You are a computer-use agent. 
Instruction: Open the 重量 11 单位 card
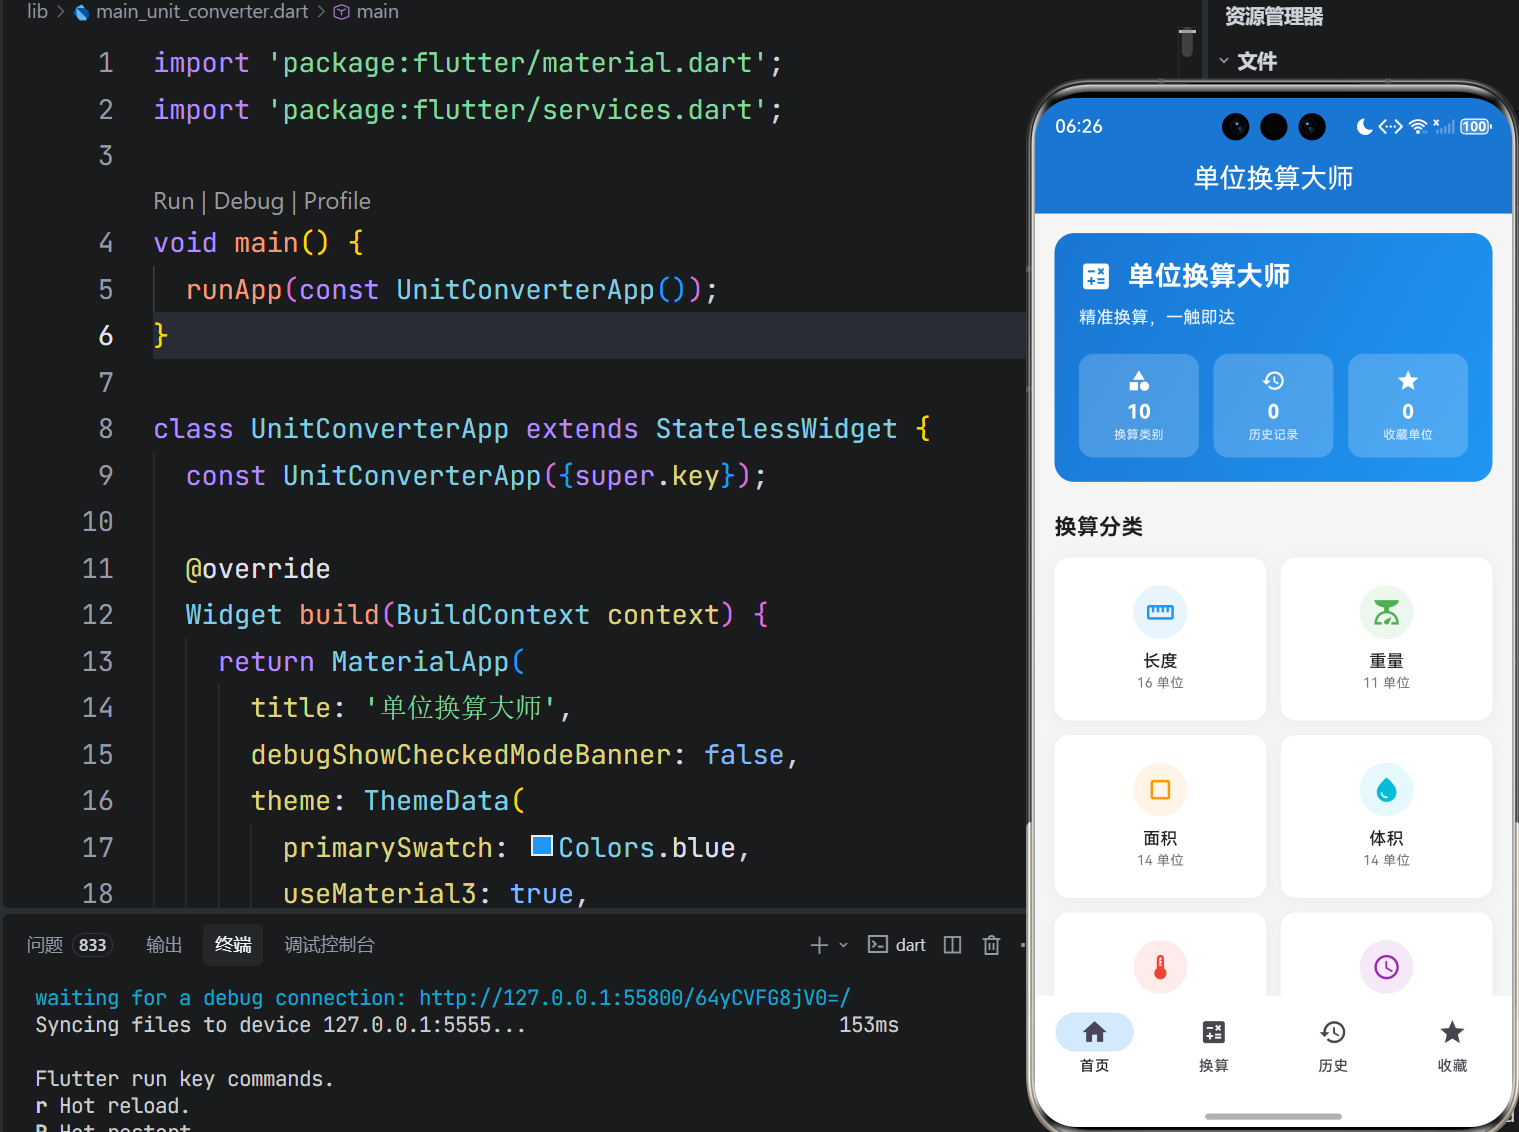pyautogui.click(x=1386, y=639)
